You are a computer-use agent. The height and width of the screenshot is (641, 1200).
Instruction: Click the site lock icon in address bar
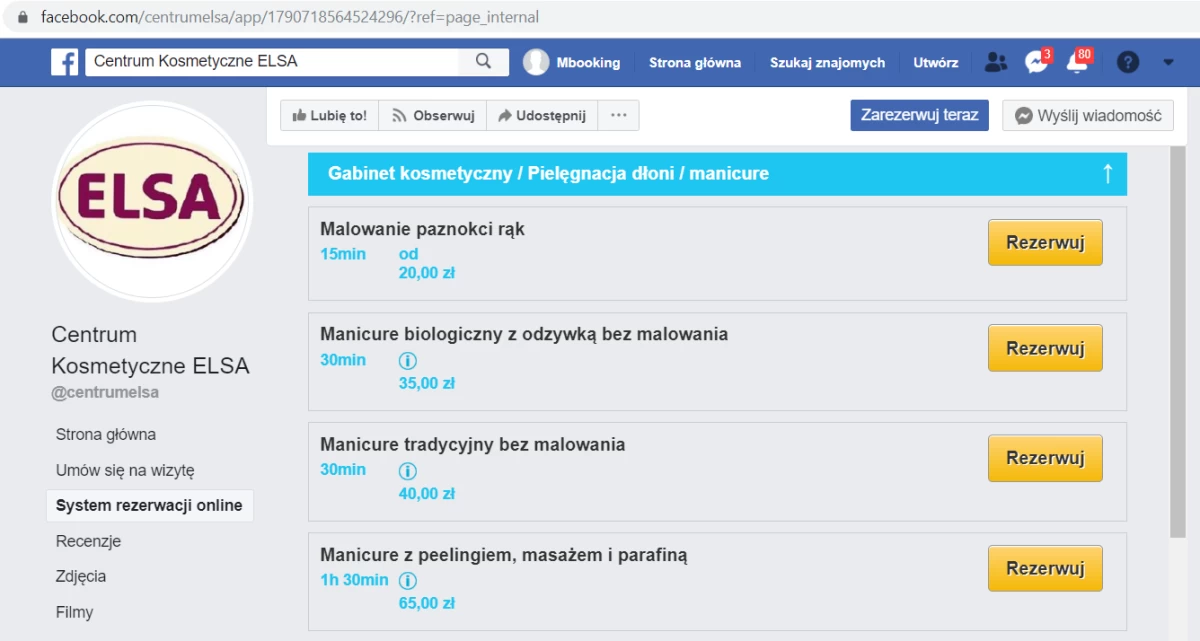pyautogui.click(x=23, y=17)
